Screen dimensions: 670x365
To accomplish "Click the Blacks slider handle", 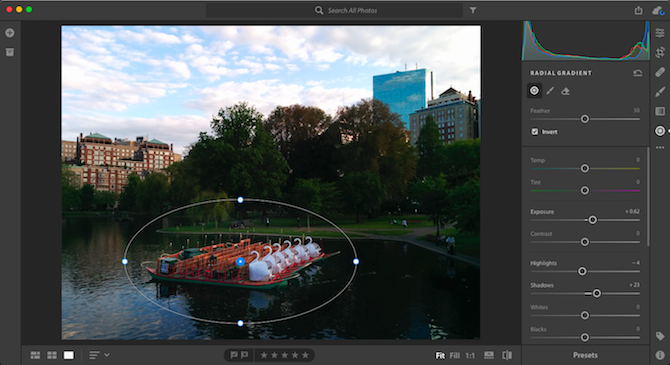I will [x=585, y=337].
